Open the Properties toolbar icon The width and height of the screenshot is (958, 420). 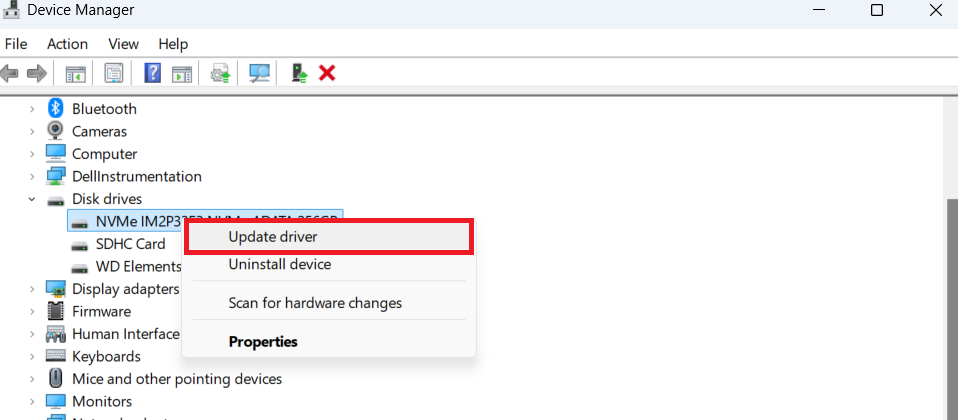(x=113, y=73)
